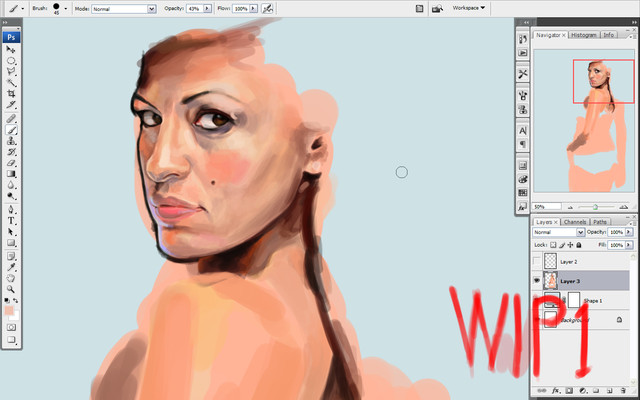The image size is (640, 400).
Task: Select the Dodge/Burn tool
Action: 11,196
